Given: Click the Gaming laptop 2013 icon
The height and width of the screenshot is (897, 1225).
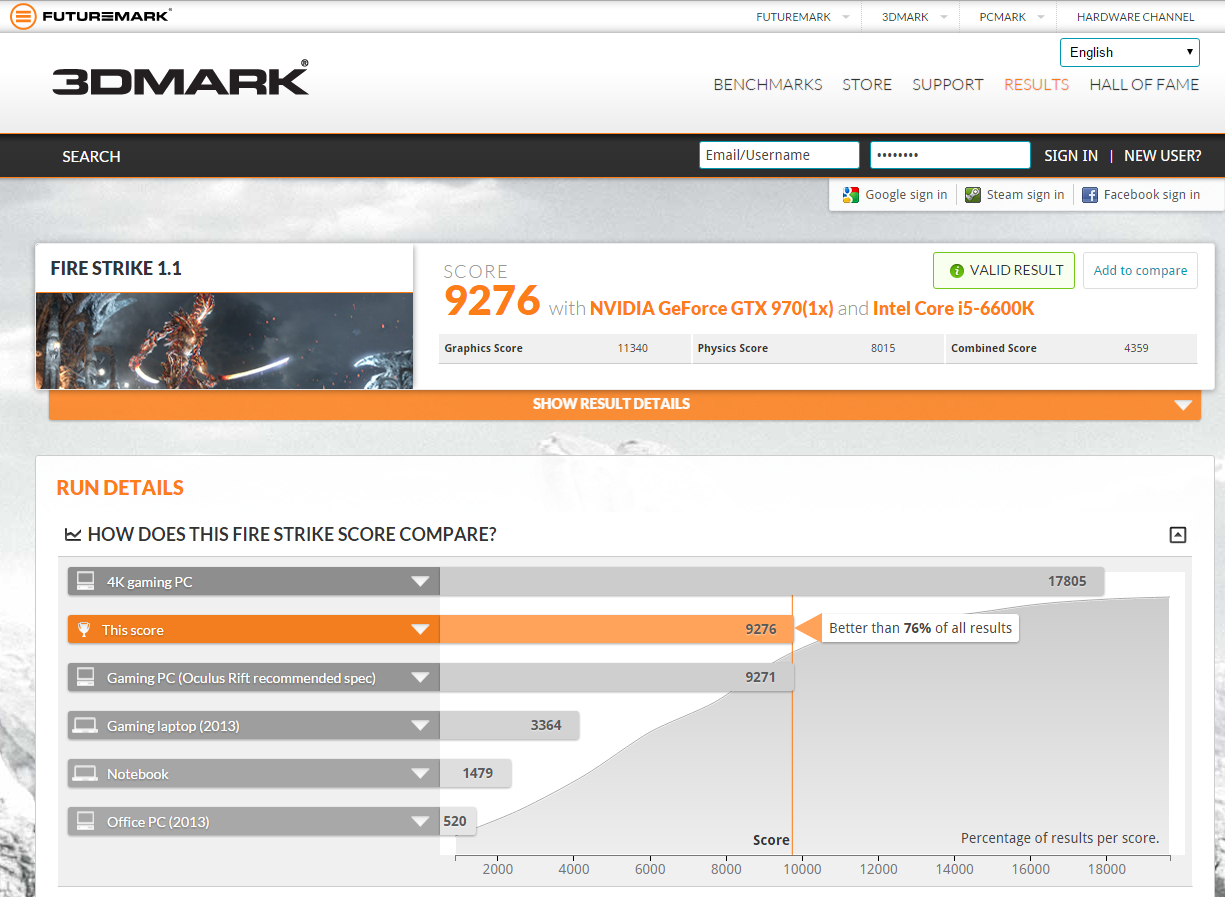Looking at the screenshot, I should tap(86, 725).
